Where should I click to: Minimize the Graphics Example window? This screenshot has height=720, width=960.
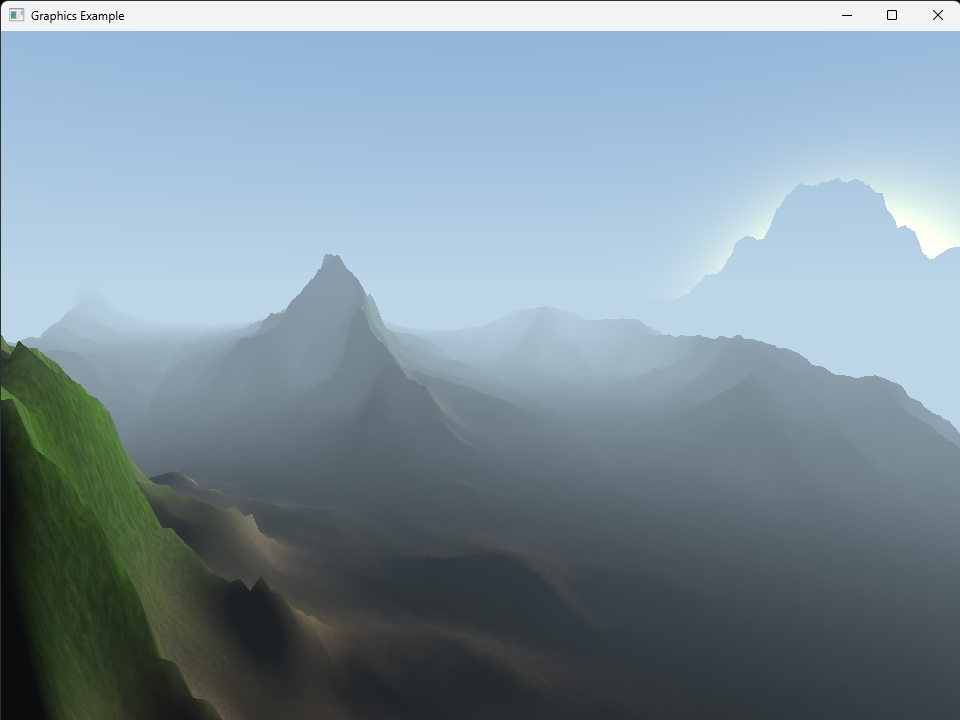pos(846,15)
